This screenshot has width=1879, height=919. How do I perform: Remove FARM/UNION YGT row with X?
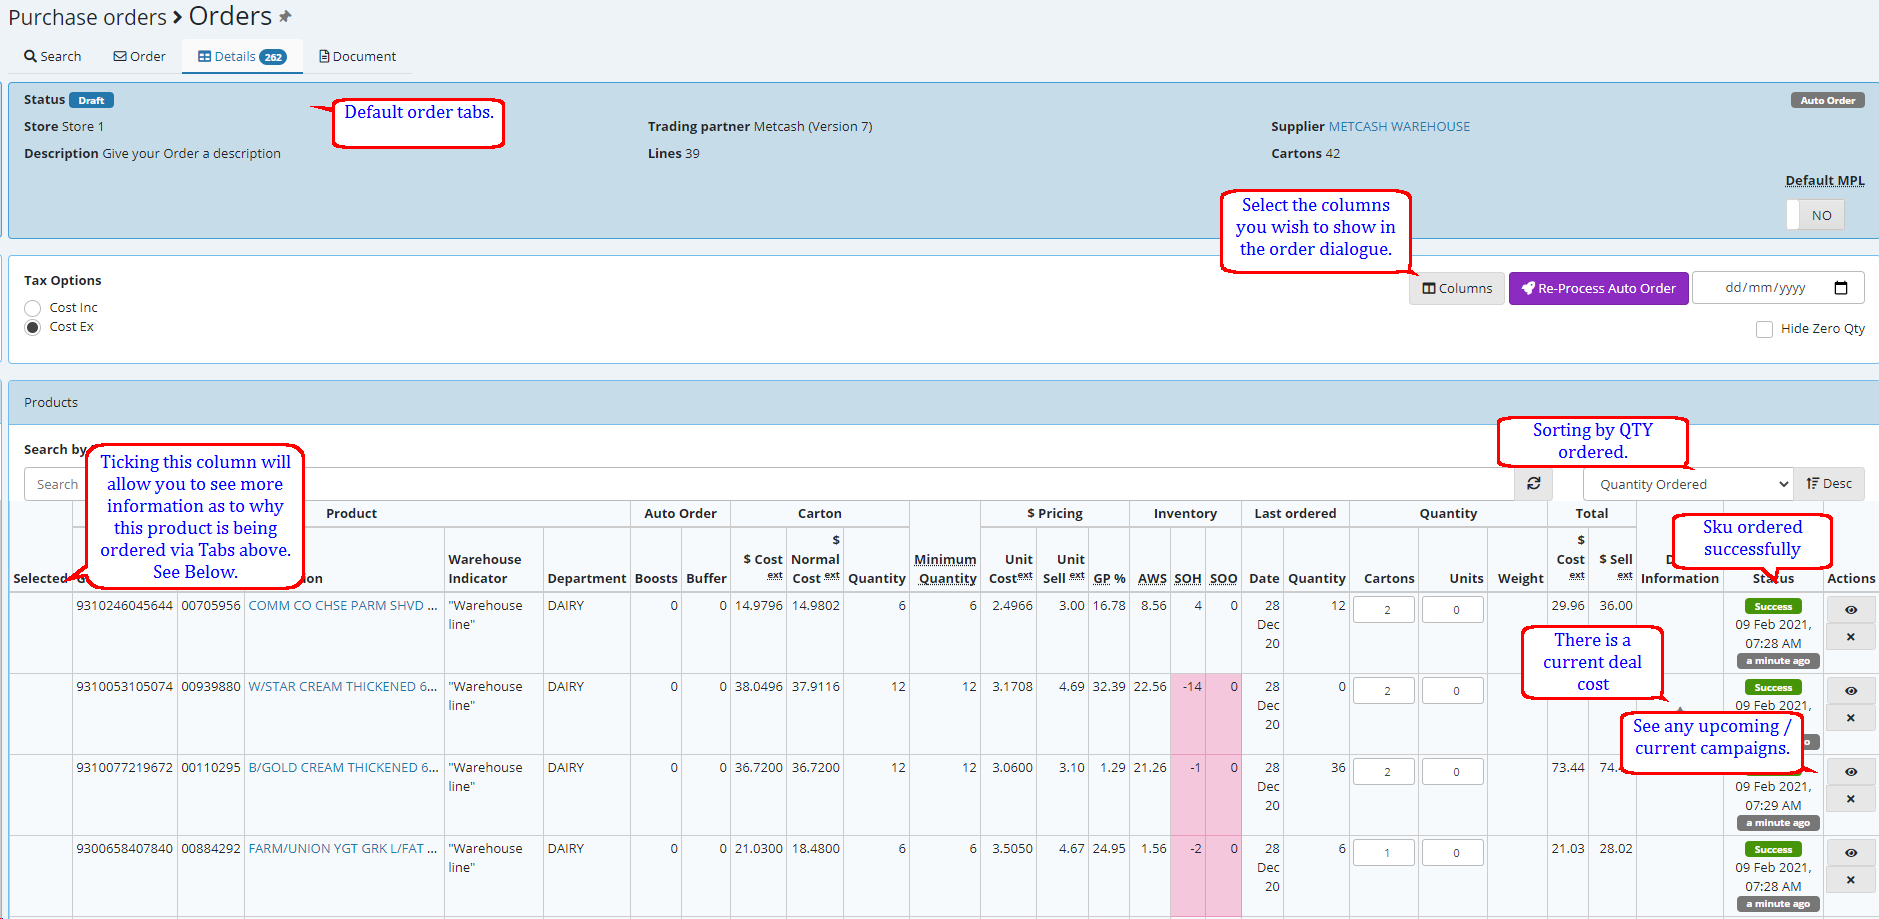(x=1851, y=880)
